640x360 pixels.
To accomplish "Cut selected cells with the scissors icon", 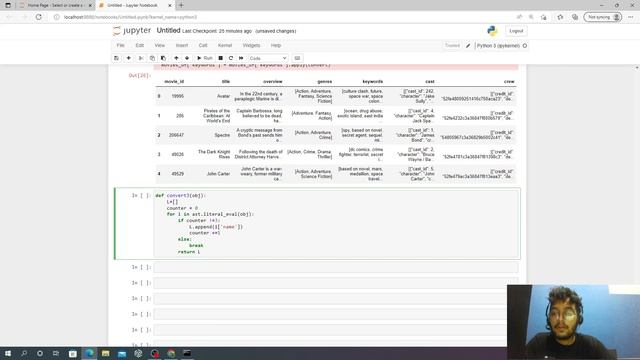I will click(141, 58).
